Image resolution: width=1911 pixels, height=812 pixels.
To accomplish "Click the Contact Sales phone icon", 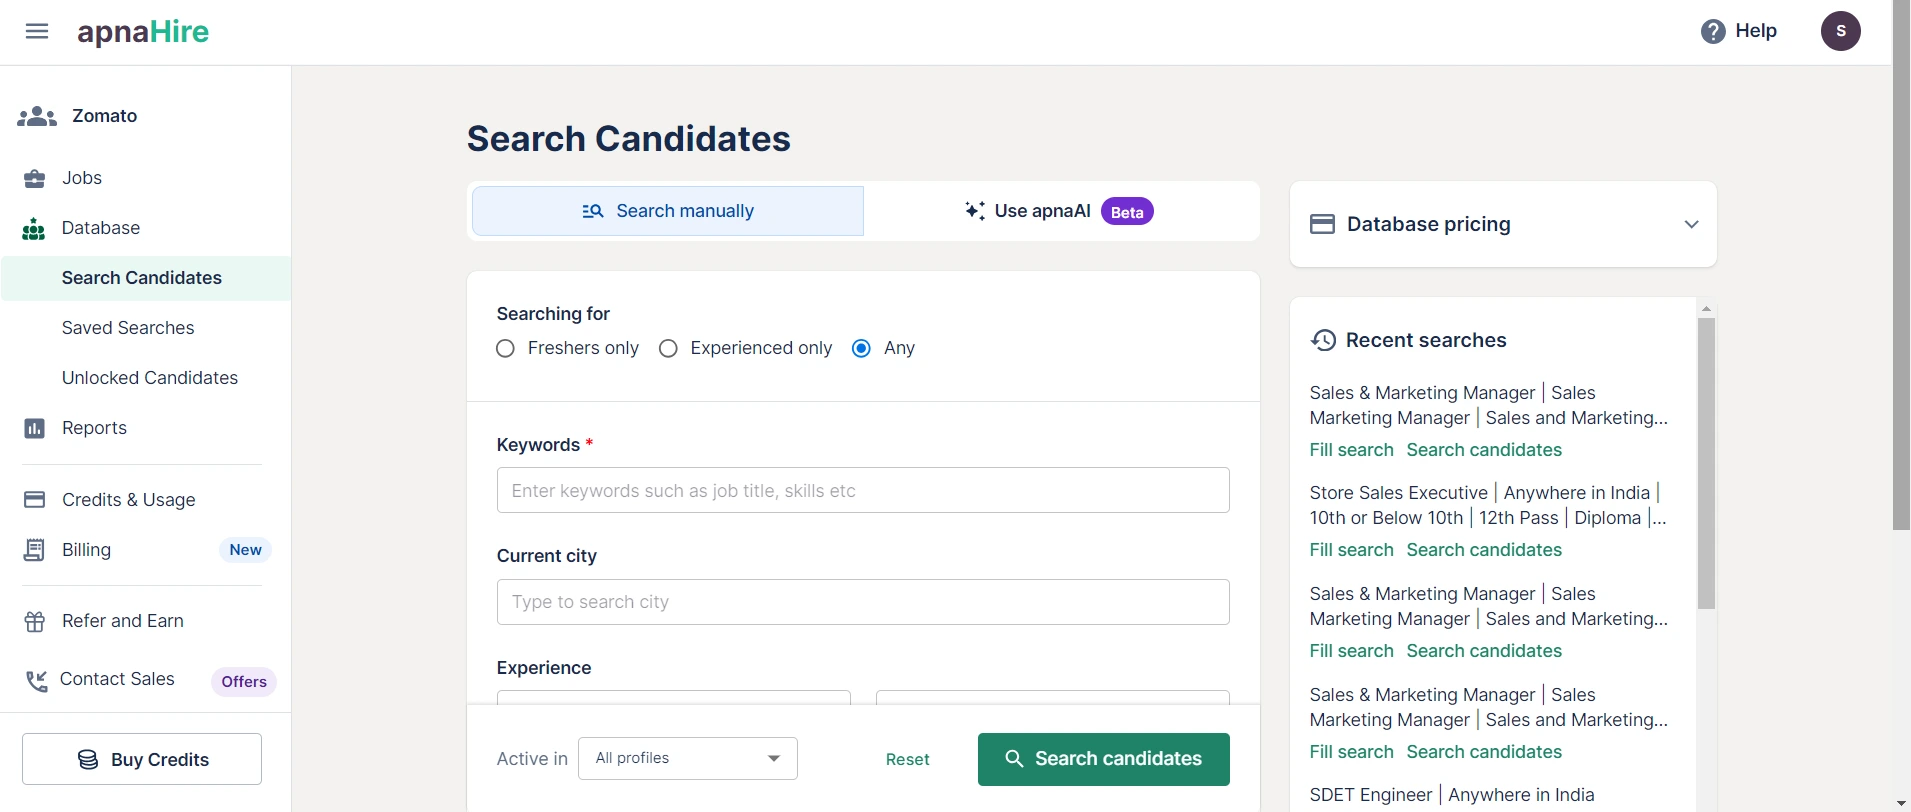I will (37, 681).
